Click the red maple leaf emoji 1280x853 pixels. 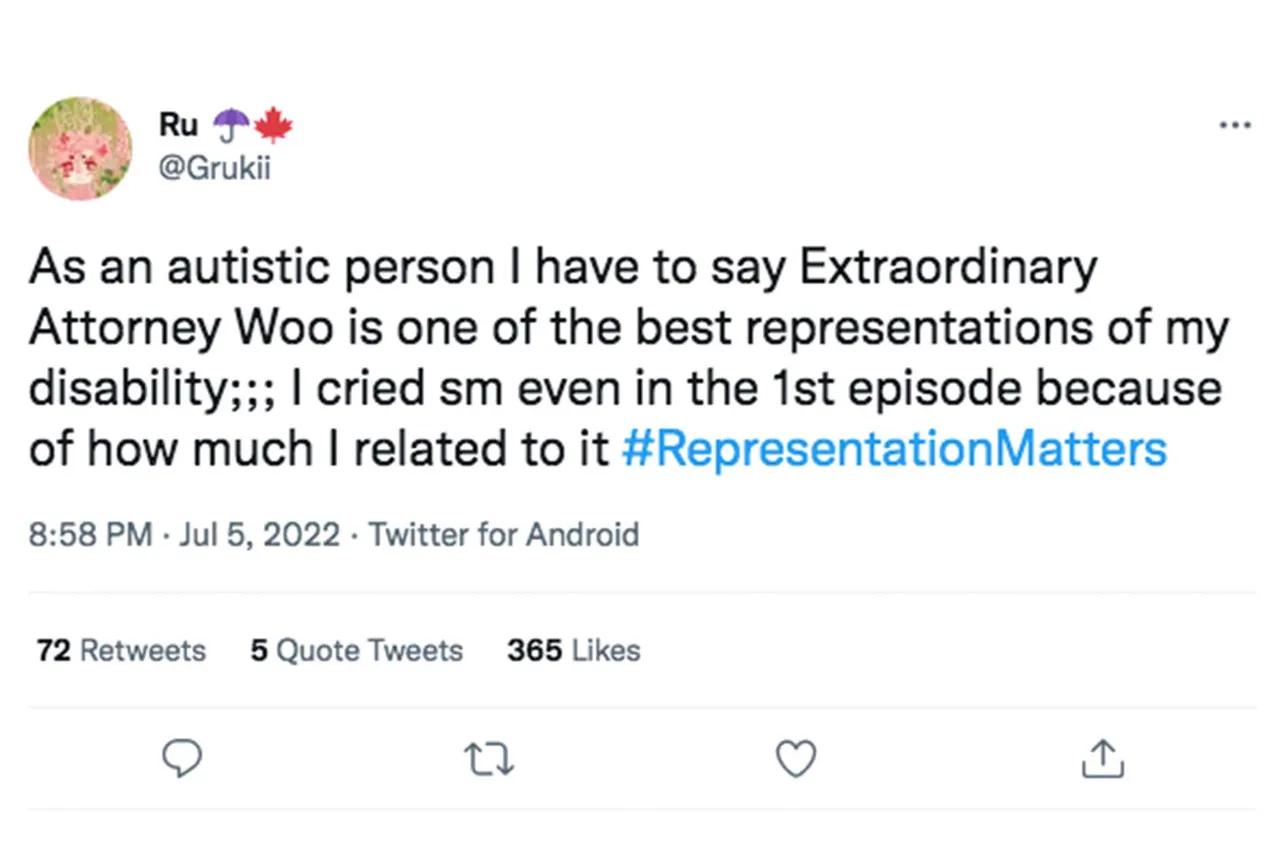coord(273,125)
